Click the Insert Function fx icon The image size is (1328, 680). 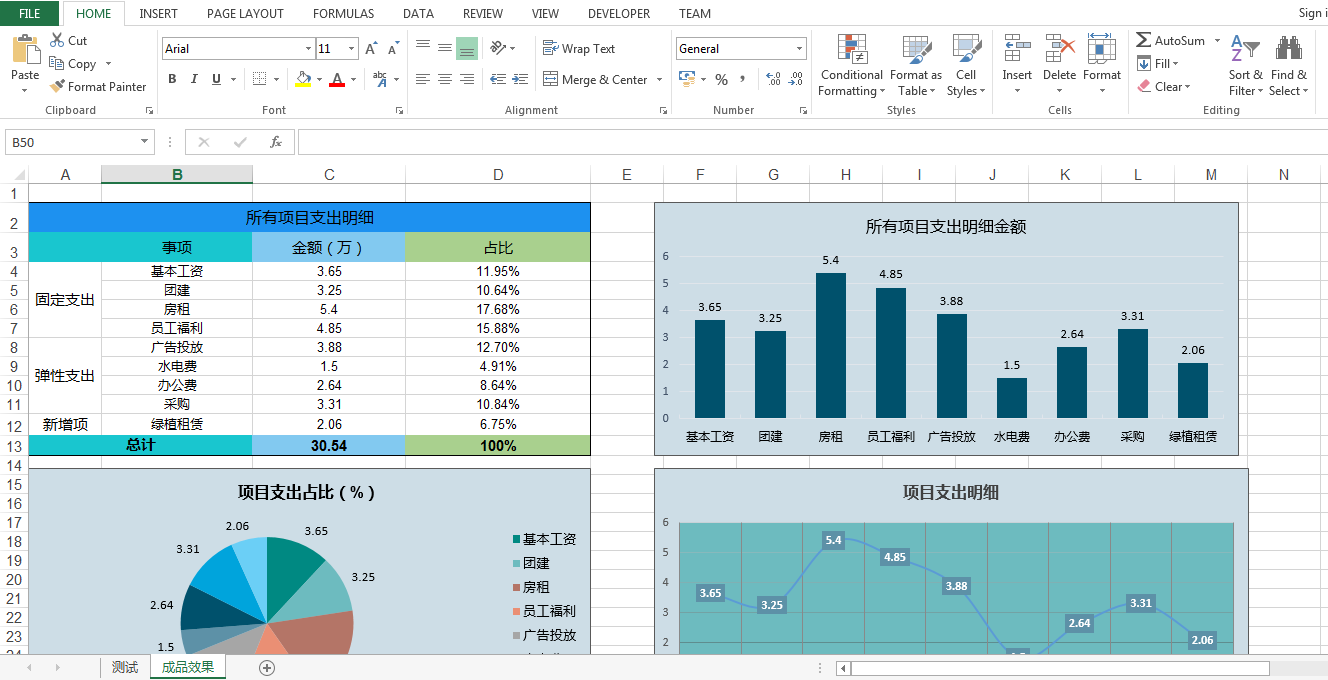tap(276, 142)
